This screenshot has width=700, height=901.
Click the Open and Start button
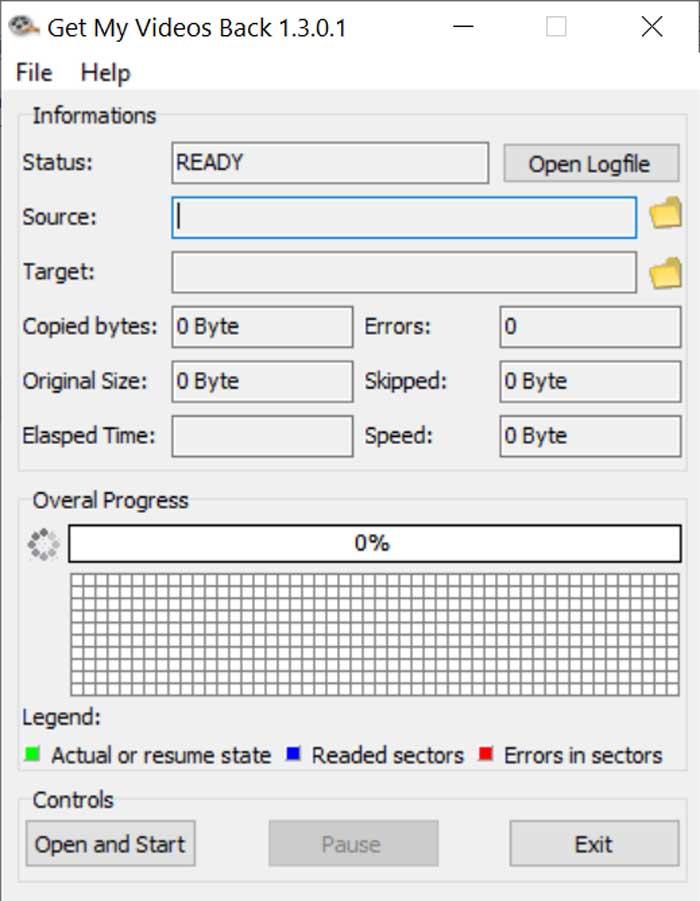(x=110, y=844)
